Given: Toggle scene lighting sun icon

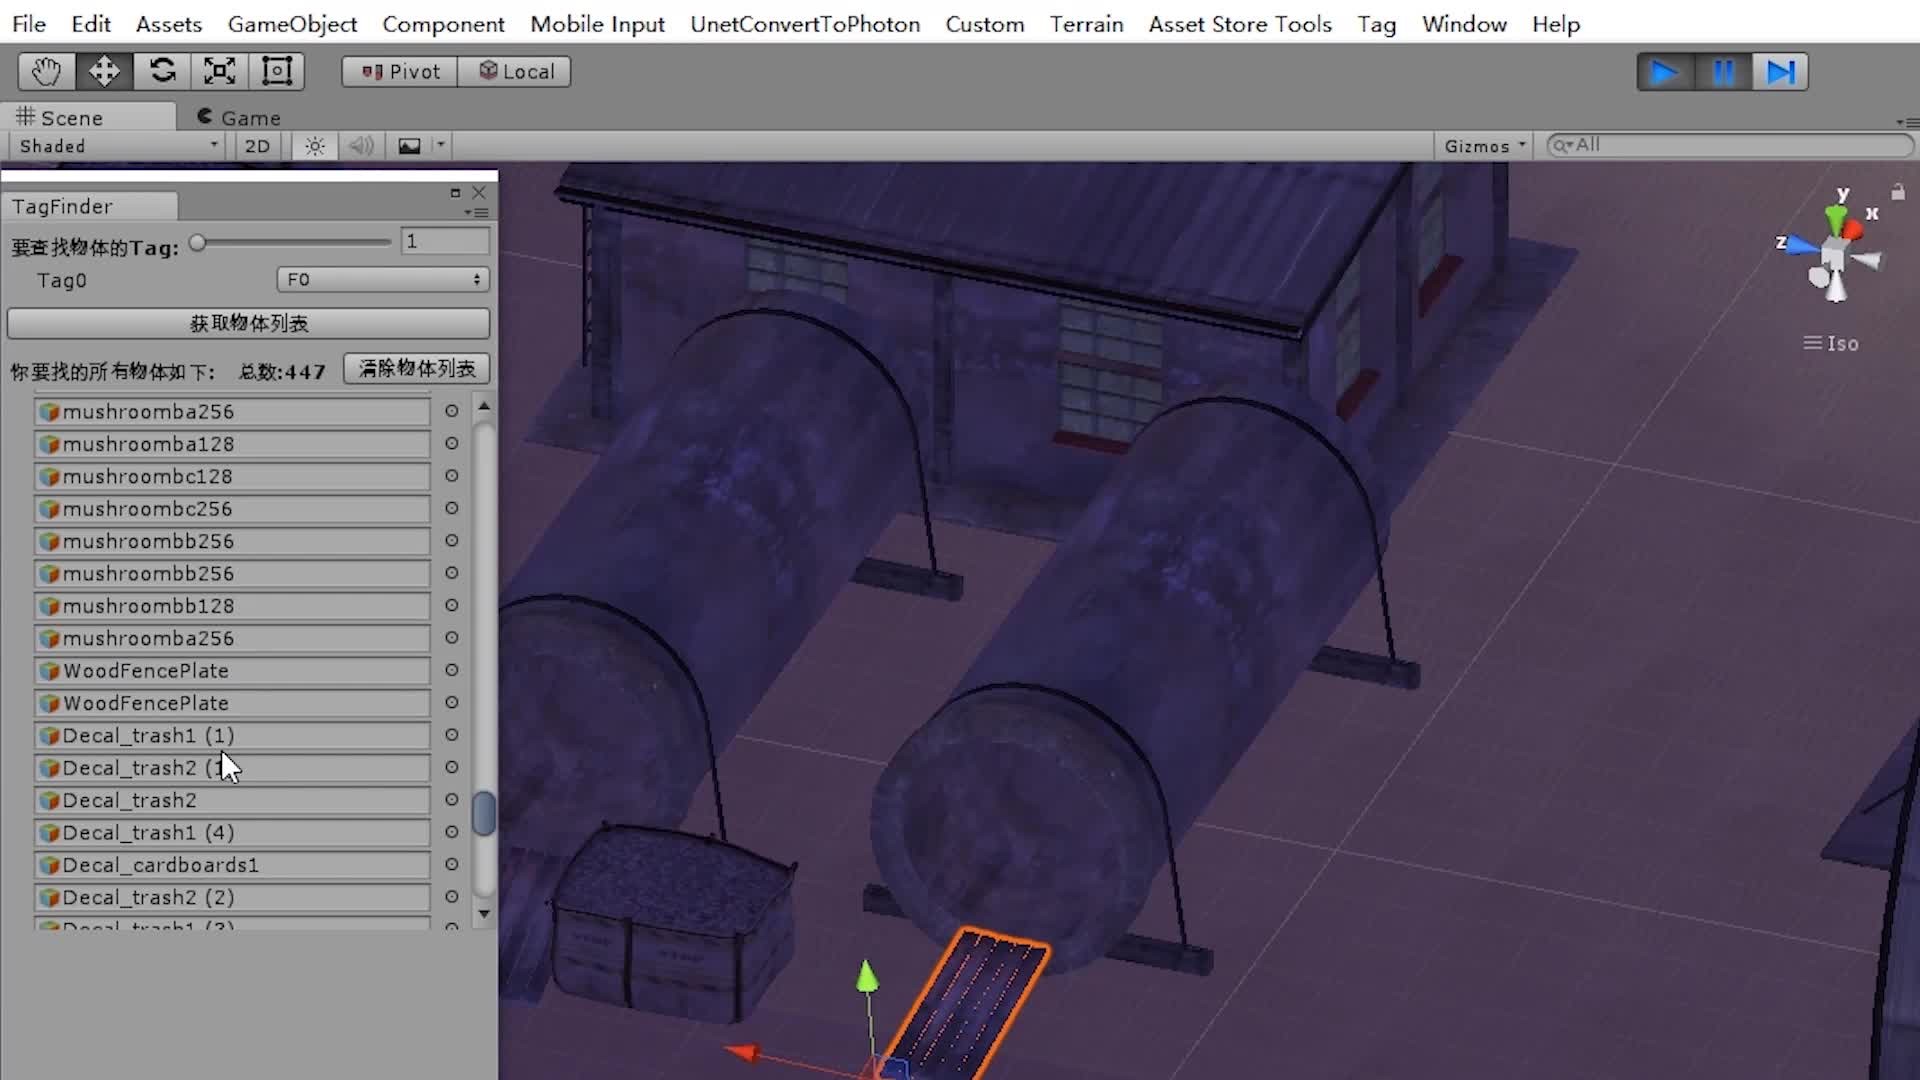Looking at the screenshot, I should coord(315,146).
